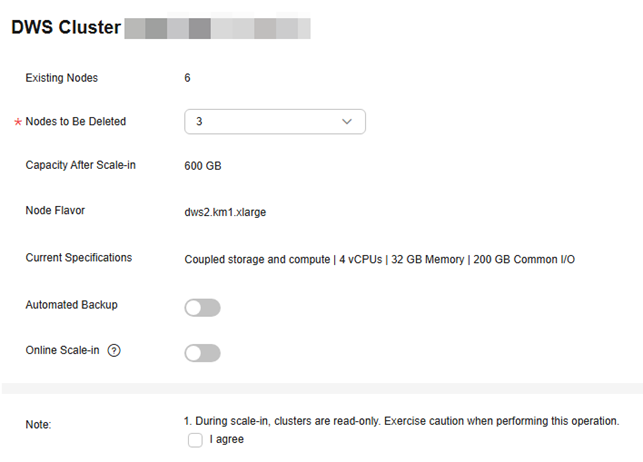Click the Nodes to Be Deleted label
The image size is (643, 462).
pos(75,121)
